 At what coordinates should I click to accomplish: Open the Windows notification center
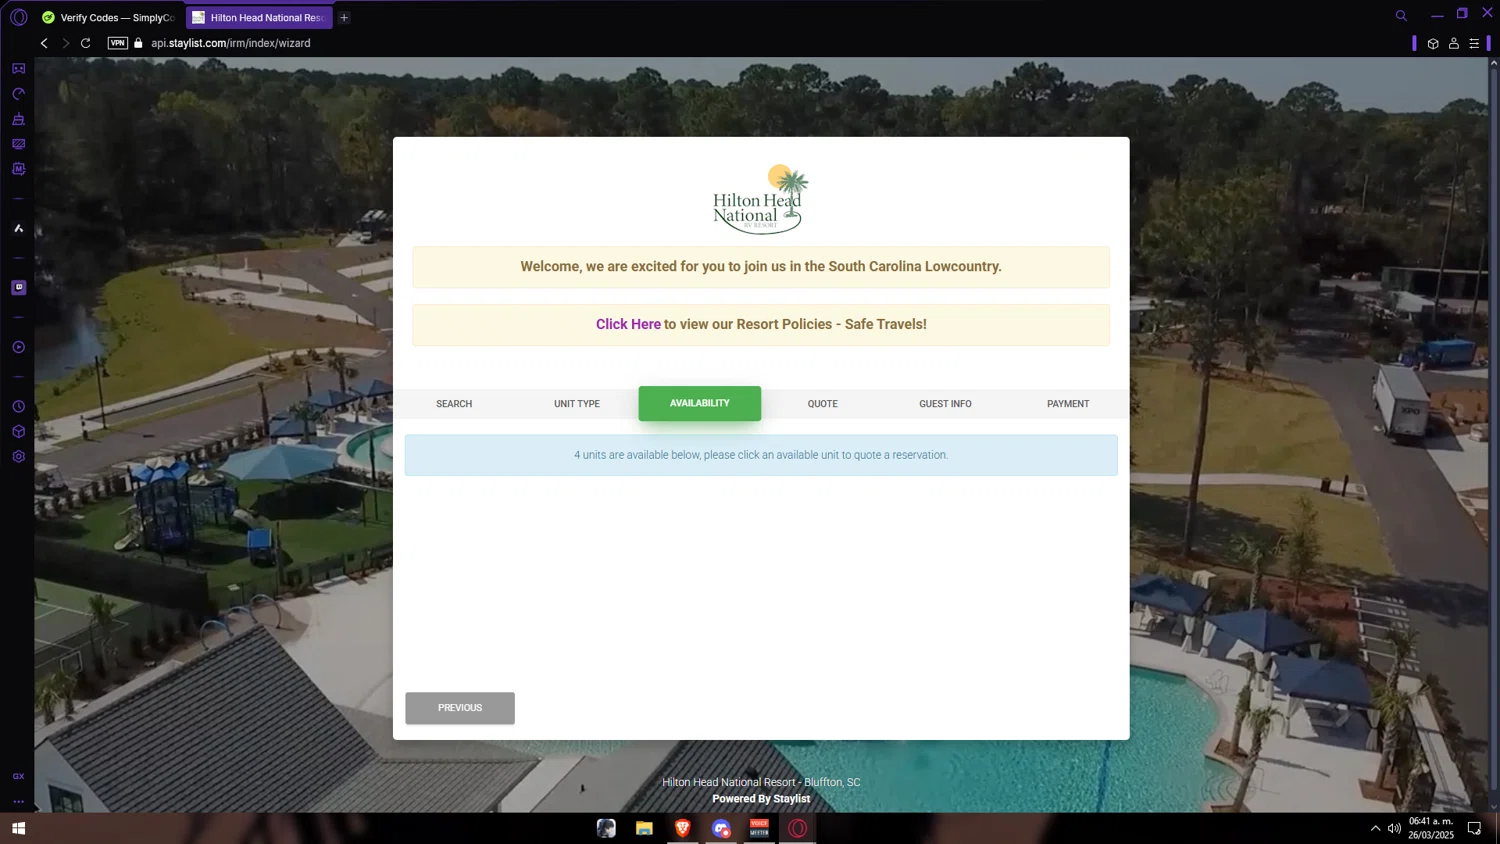1474,828
